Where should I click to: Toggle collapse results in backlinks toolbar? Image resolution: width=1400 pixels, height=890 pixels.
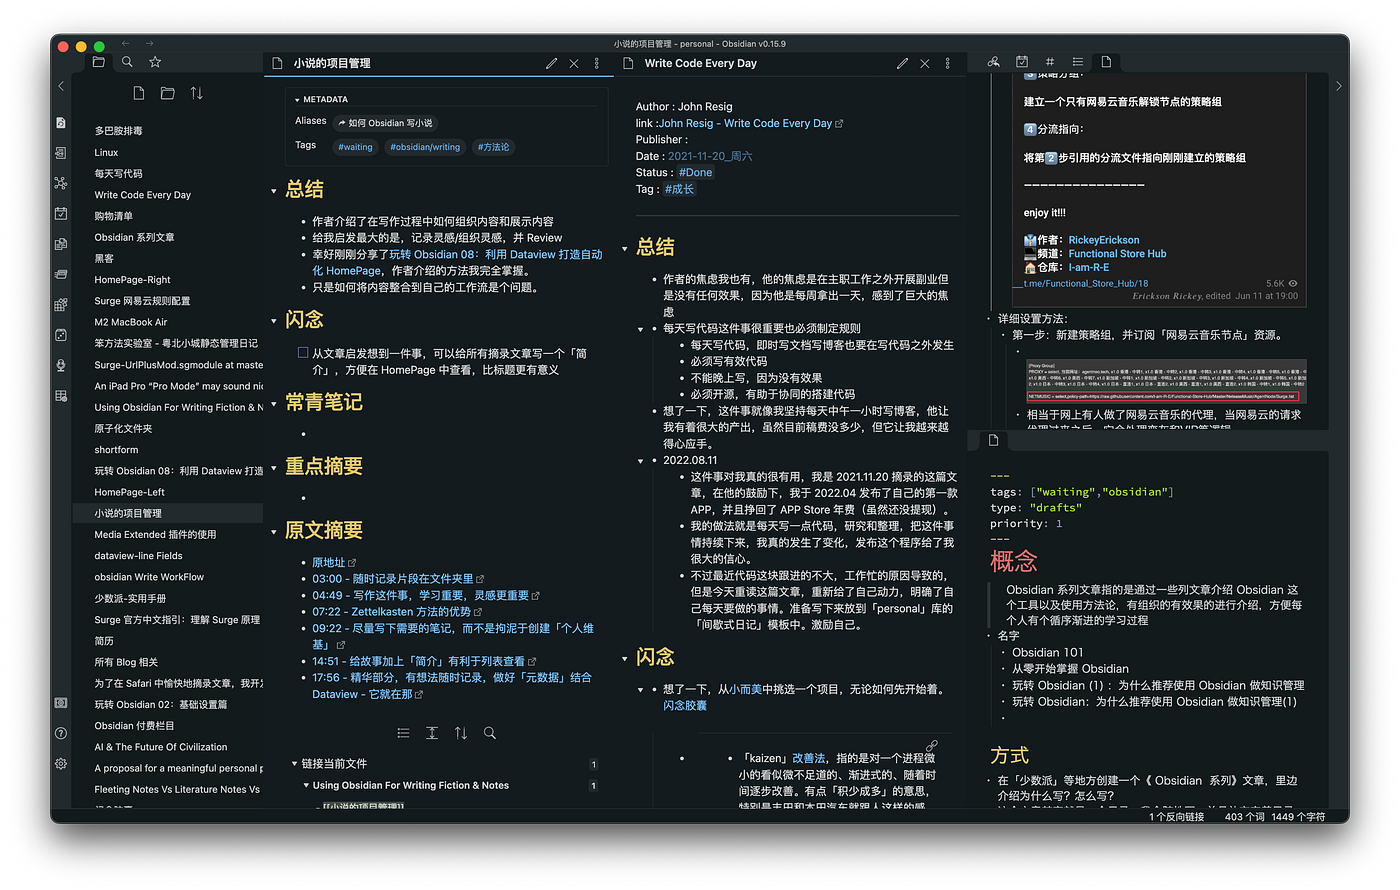pos(403,733)
